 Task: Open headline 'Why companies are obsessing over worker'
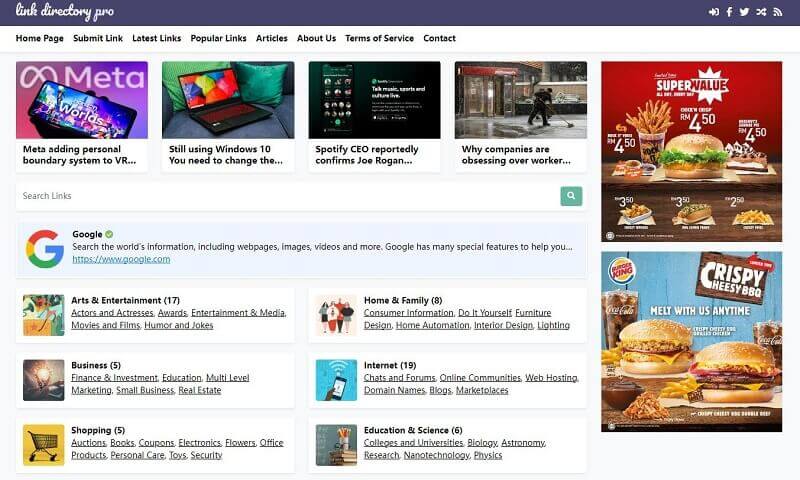[x=516, y=155]
